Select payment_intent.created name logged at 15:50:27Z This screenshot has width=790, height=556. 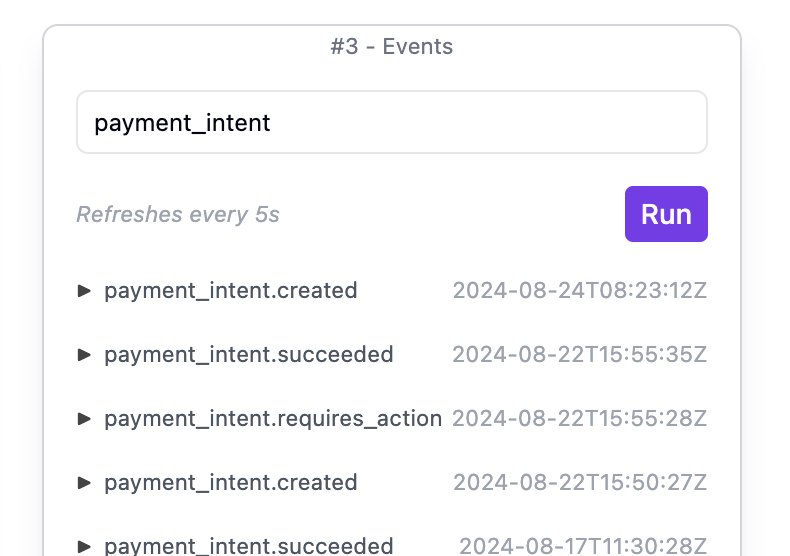(x=231, y=483)
